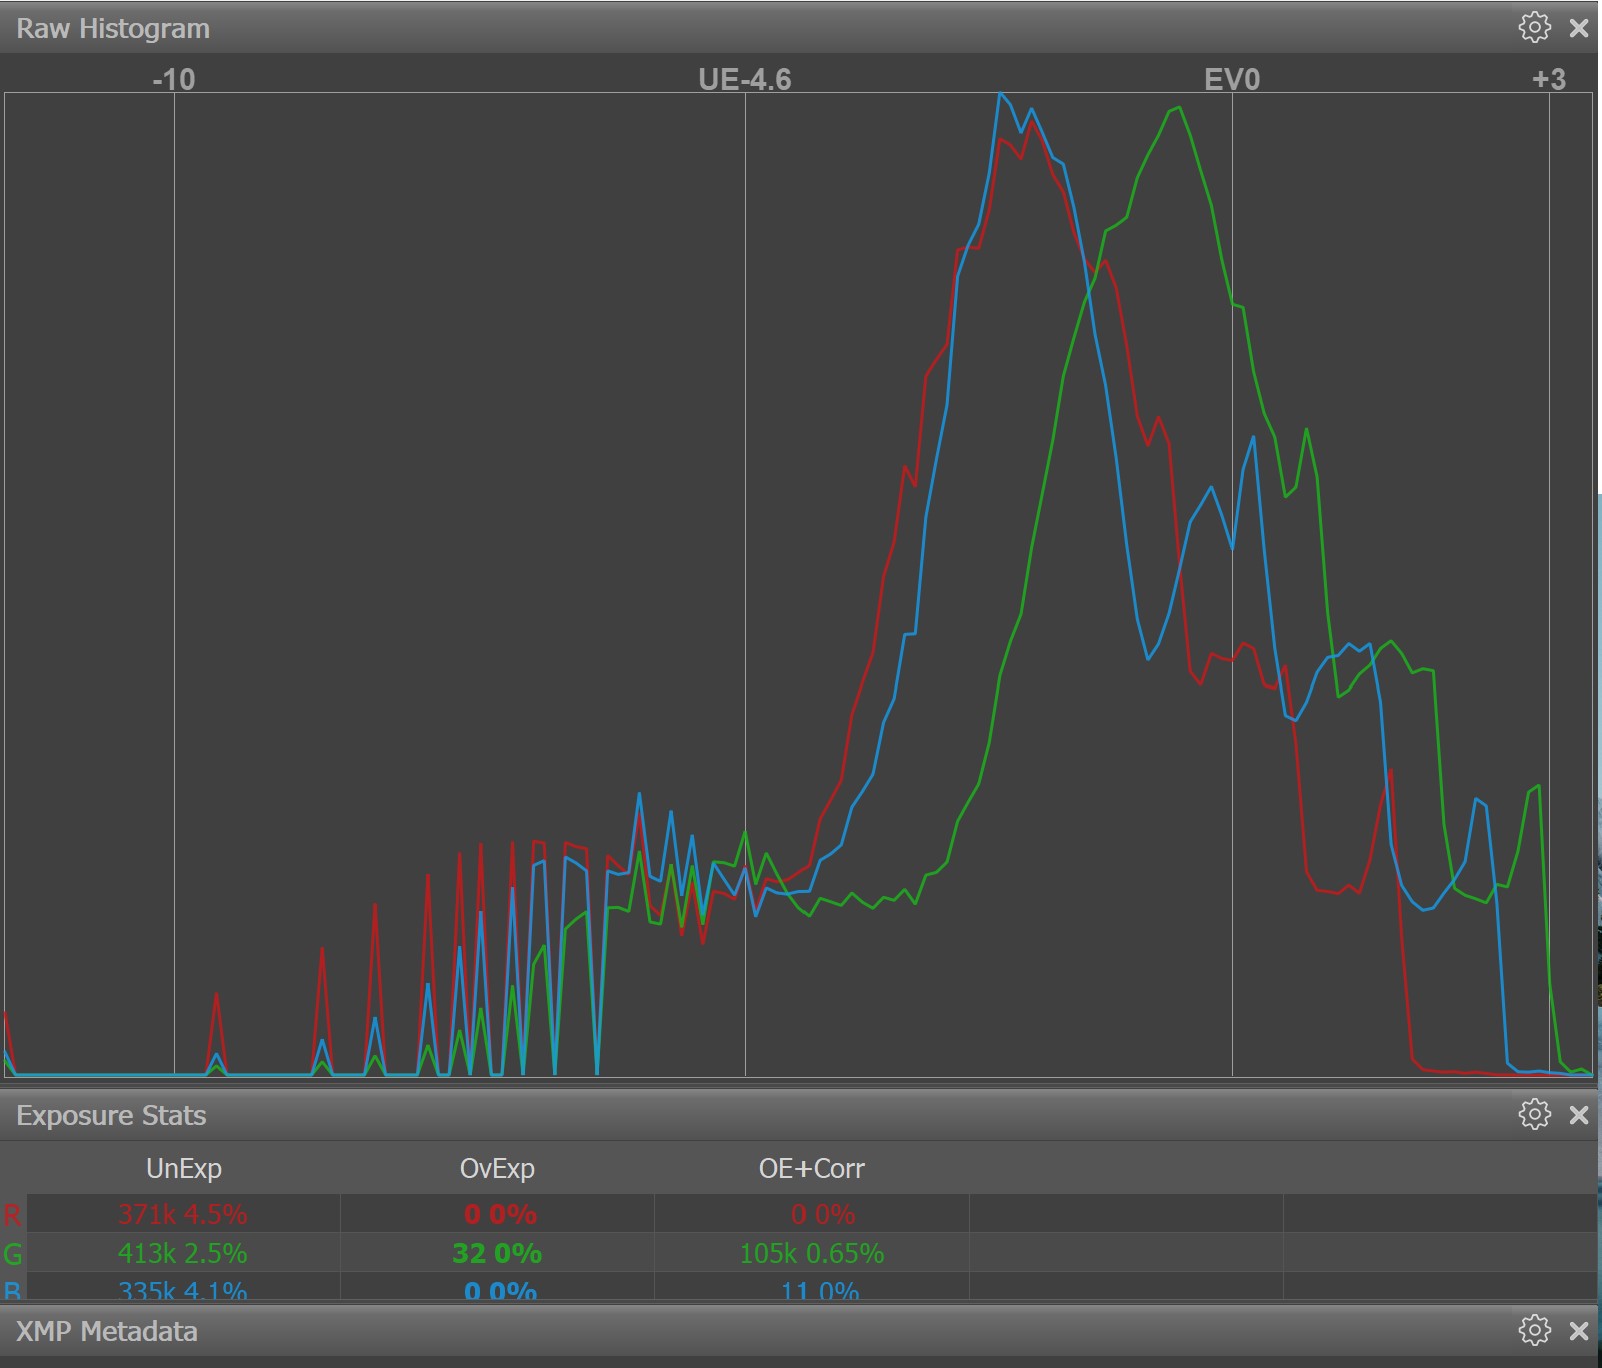Click the Raw Histogram panel title
Image resolution: width=1602 pixels, height=1368 pixels.
click(x=113, y=28)
